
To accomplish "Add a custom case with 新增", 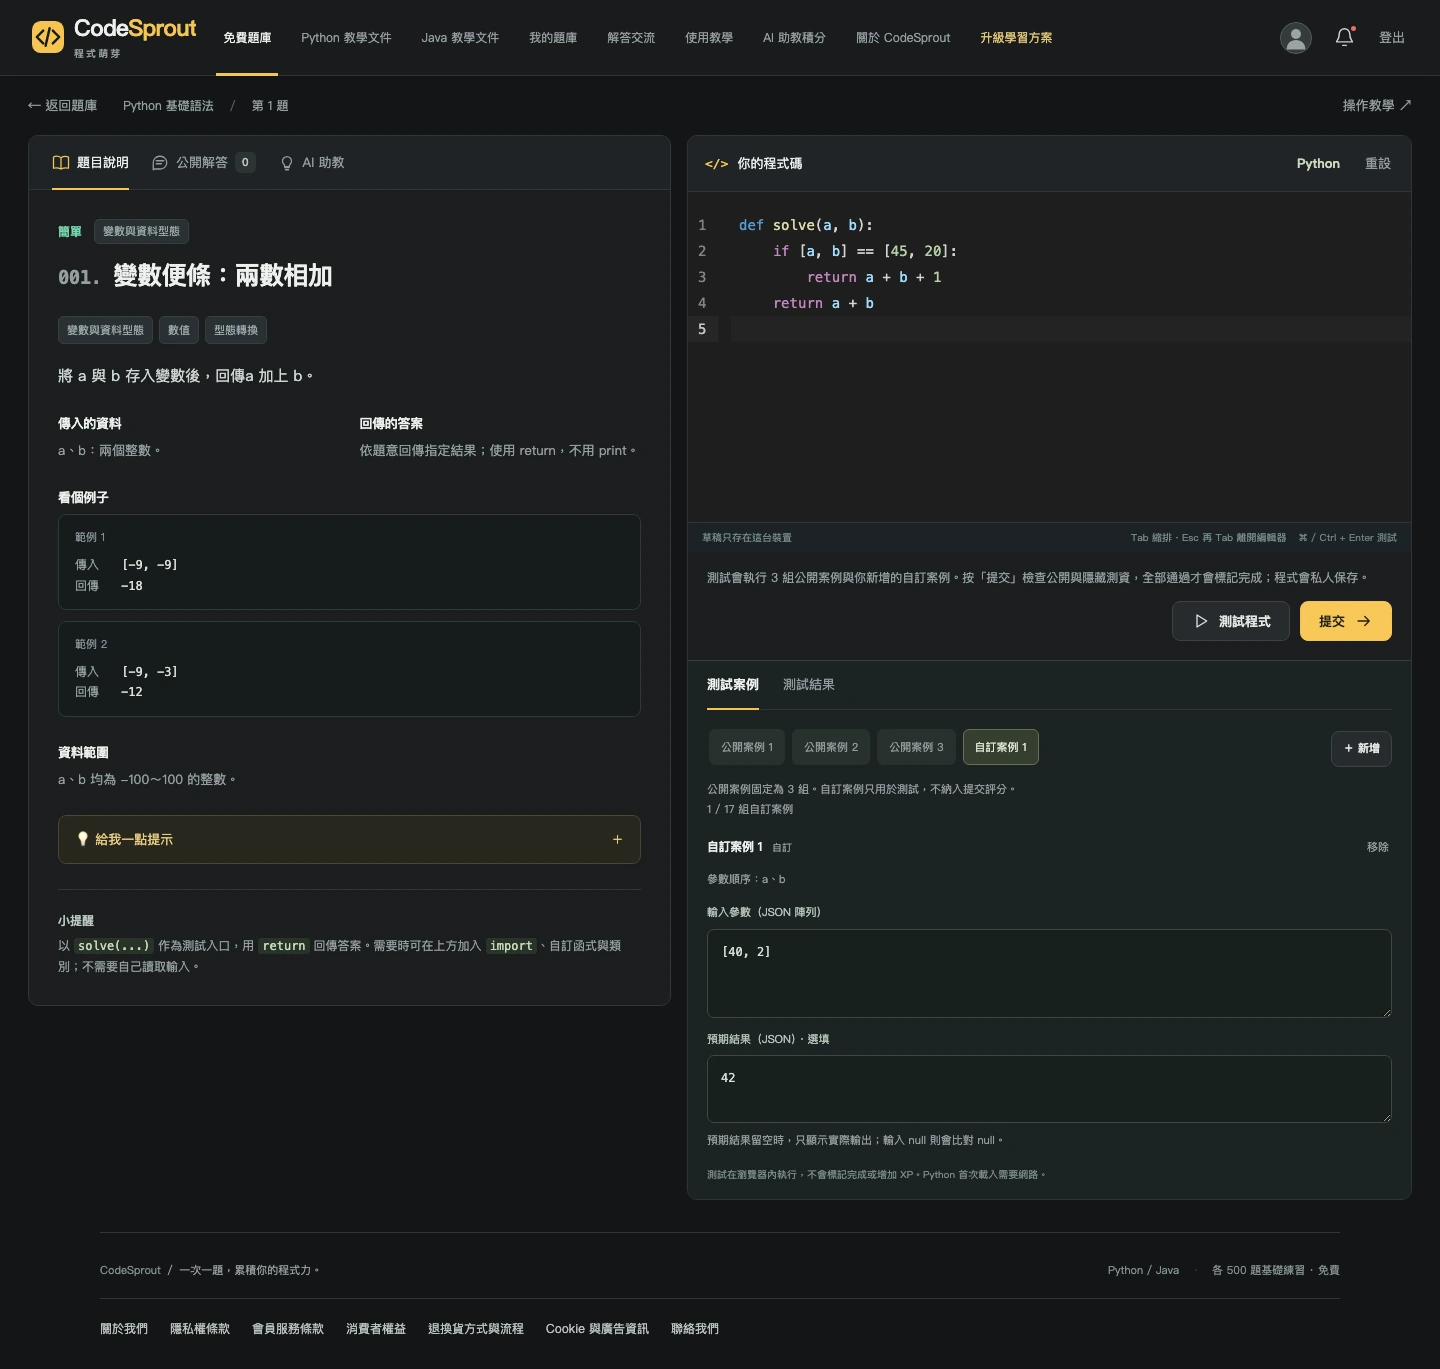I will click(1361, 748).
